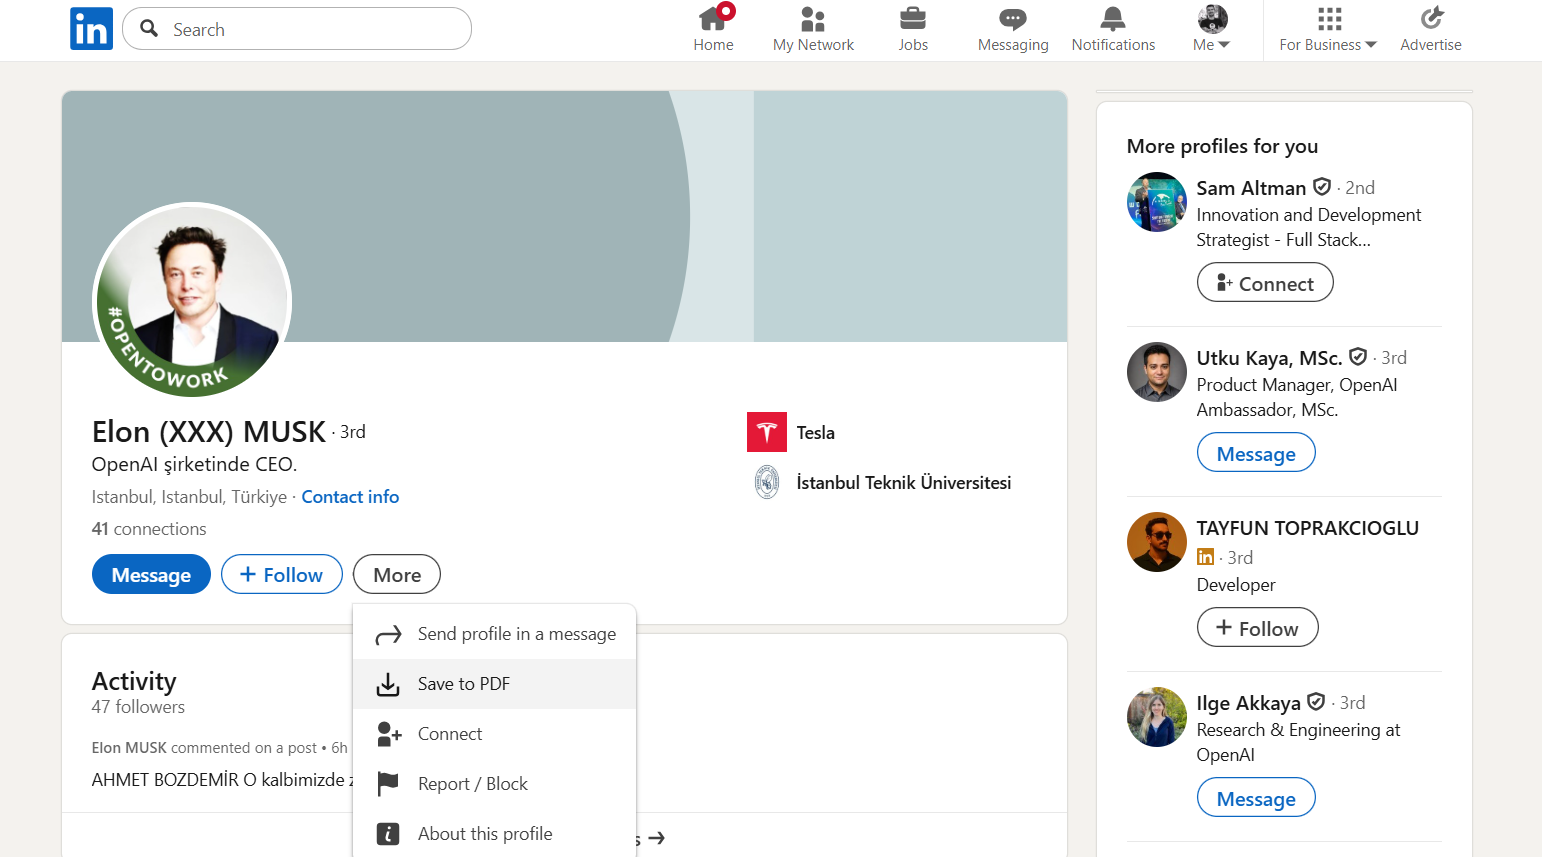Viewport: 1542px width, 857px height.
Task: Open the Jobs section
Action: (x=912, y=28)
